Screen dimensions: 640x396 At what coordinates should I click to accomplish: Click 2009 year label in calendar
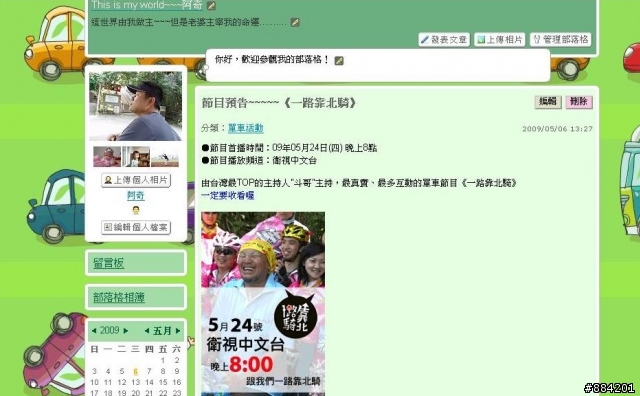[x=109, y=330]
